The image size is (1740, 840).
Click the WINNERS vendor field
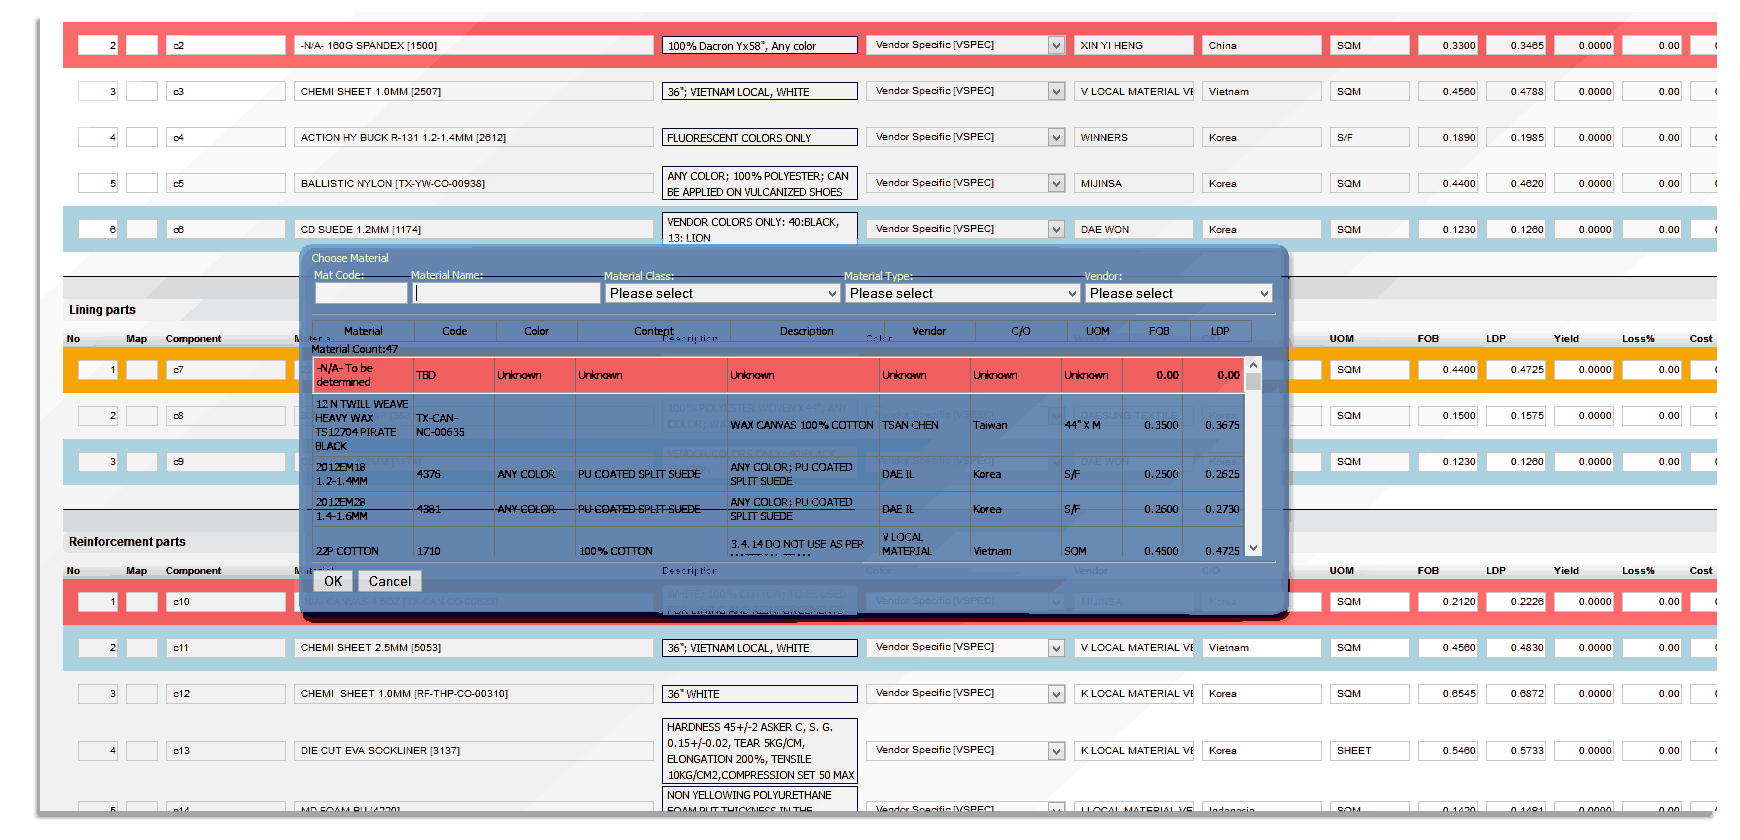(x=1134, y=137)
